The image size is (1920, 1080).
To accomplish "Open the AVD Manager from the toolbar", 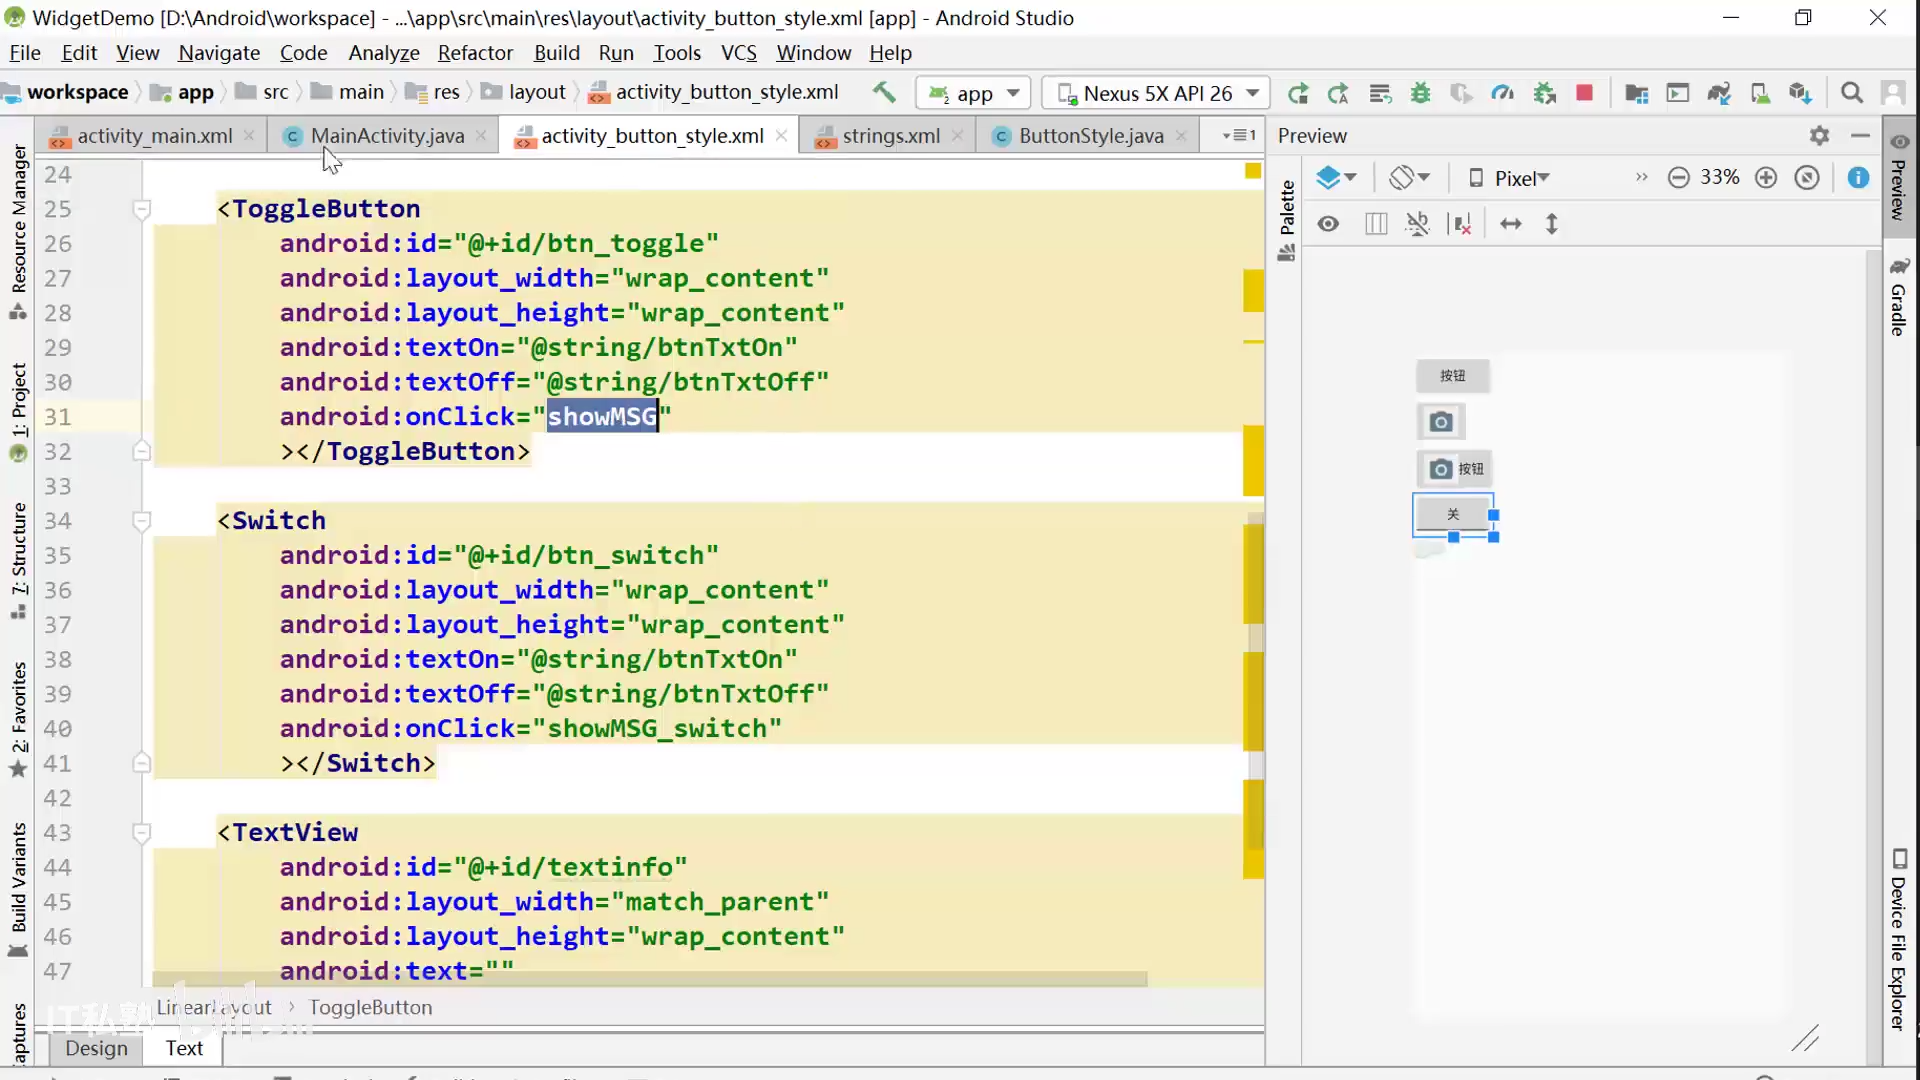I will tap(1760, 93).
